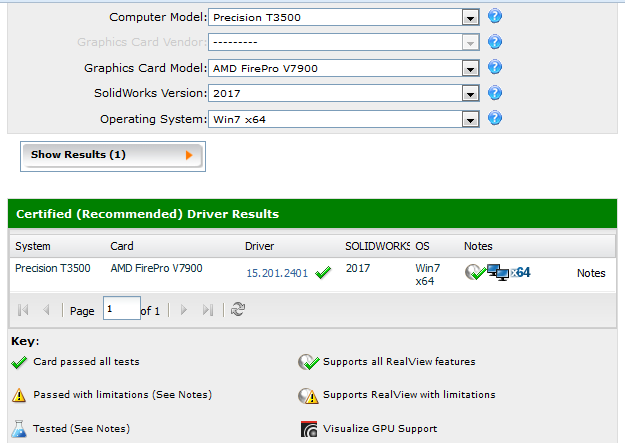
Task: Expand the Computer Model dropdown arrow
Action: point(470,18)
